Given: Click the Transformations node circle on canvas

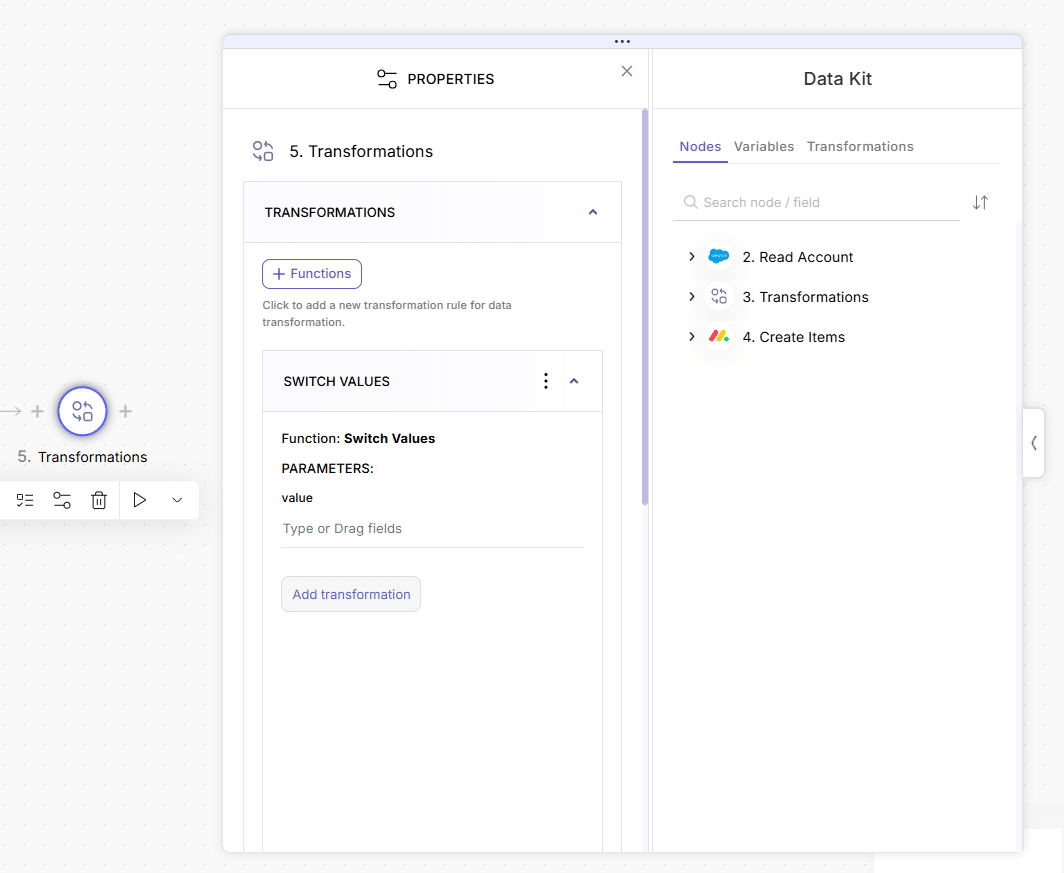Looking at the screenshot, I should pos(82,411).
